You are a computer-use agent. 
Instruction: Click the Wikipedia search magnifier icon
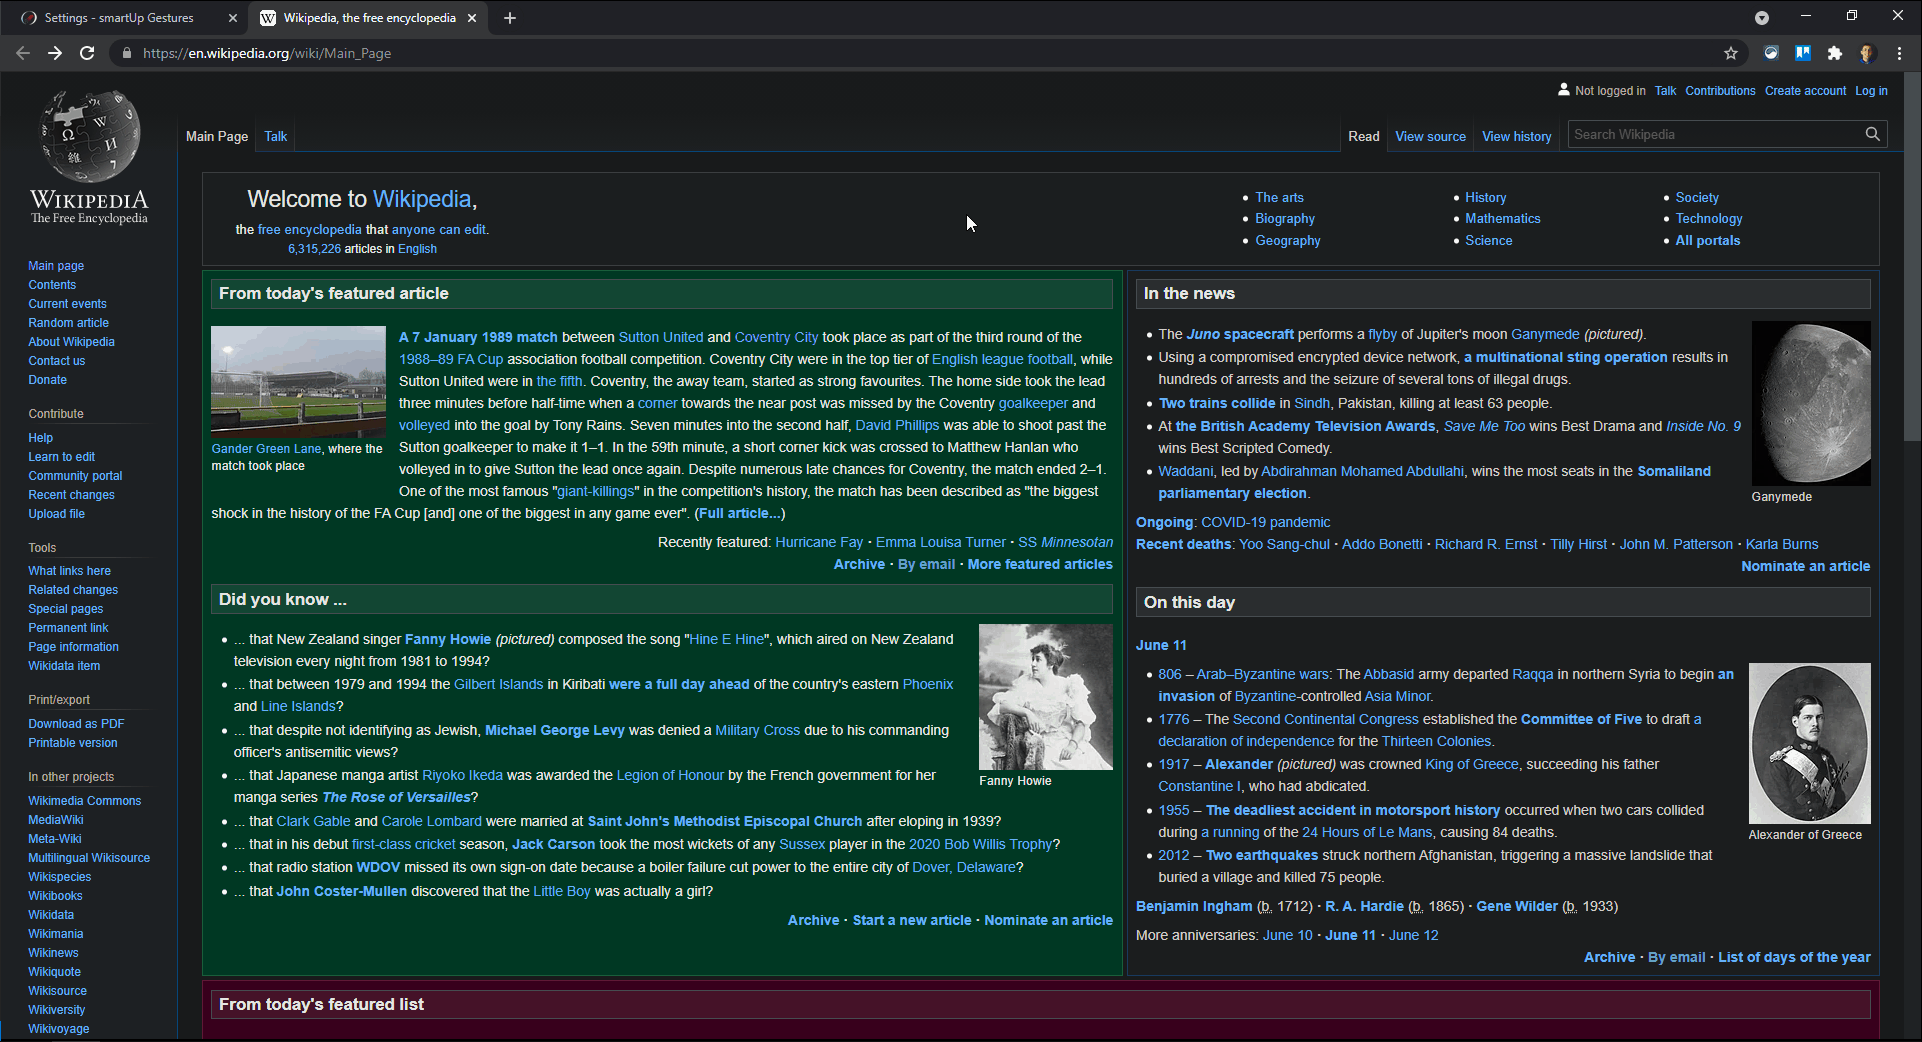[x=1872, y=134]
